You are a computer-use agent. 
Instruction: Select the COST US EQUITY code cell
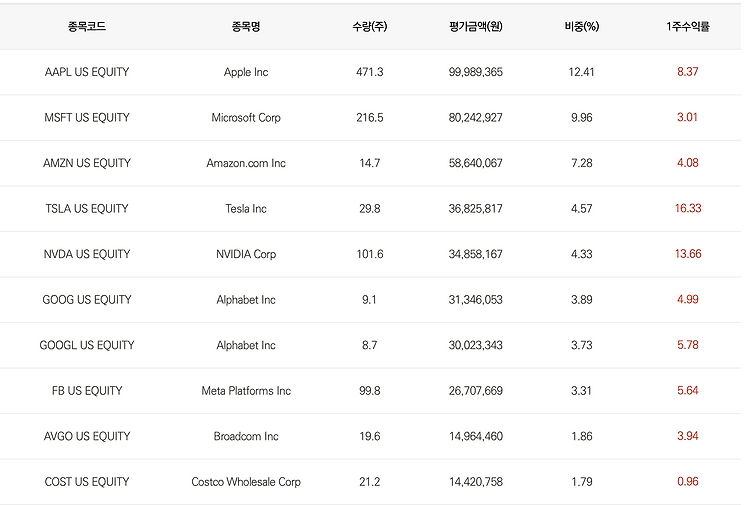click(x=87, y=482)
